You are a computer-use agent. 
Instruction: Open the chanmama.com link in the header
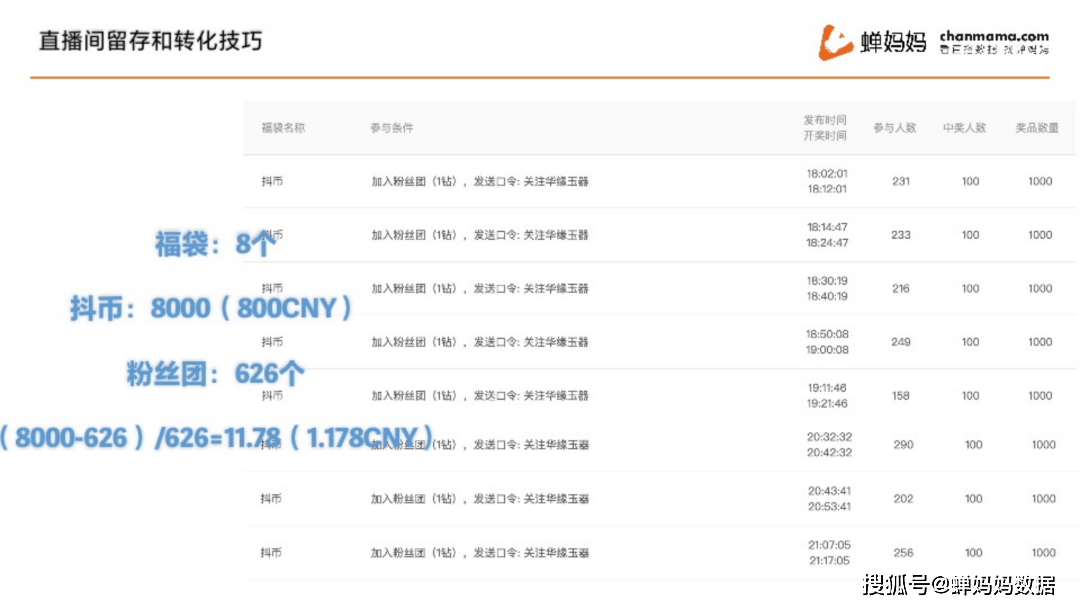click(x=994, y=36)
